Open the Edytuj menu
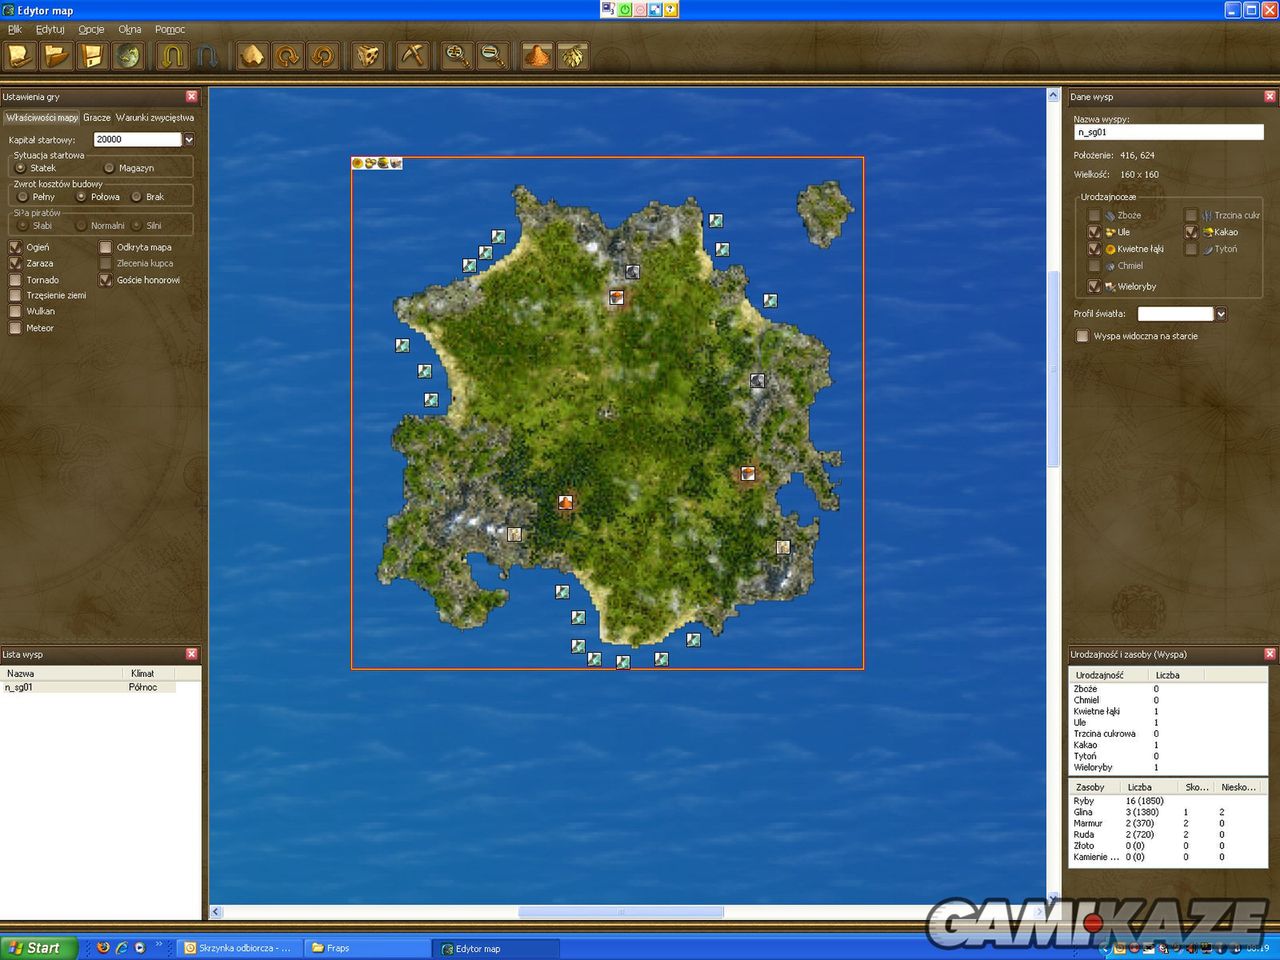Screen dimensions: 1280x960 [x=50, y=29]
